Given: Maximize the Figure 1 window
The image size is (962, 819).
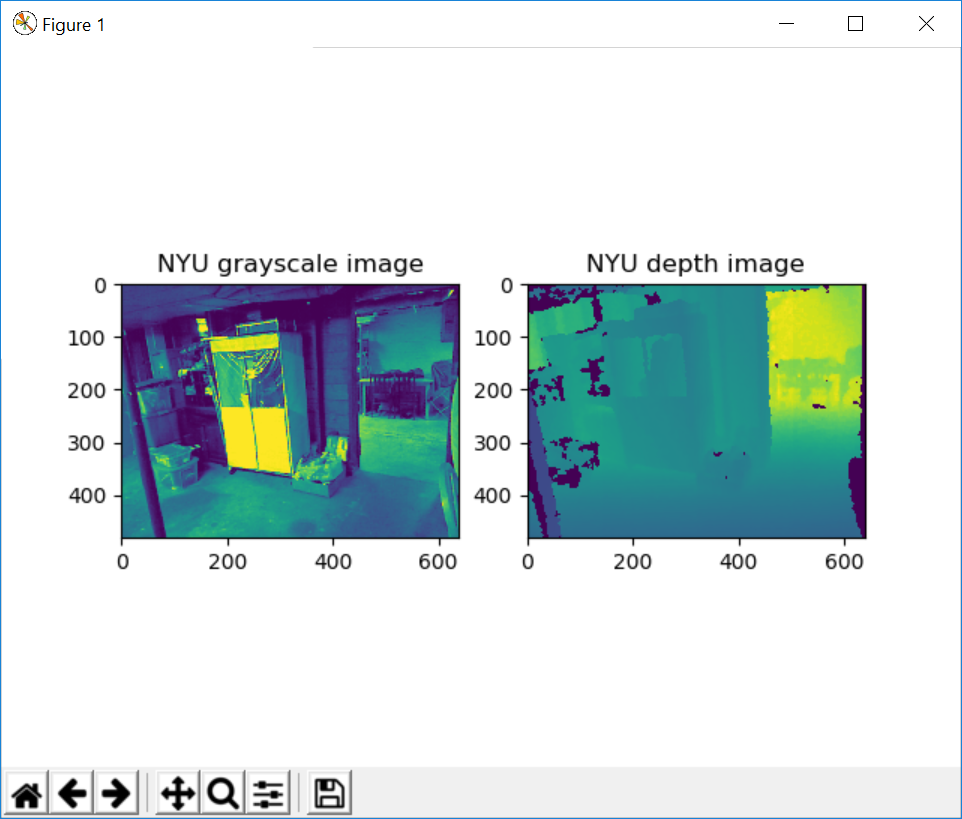Looking at the screenshot, I should [855, 24].
